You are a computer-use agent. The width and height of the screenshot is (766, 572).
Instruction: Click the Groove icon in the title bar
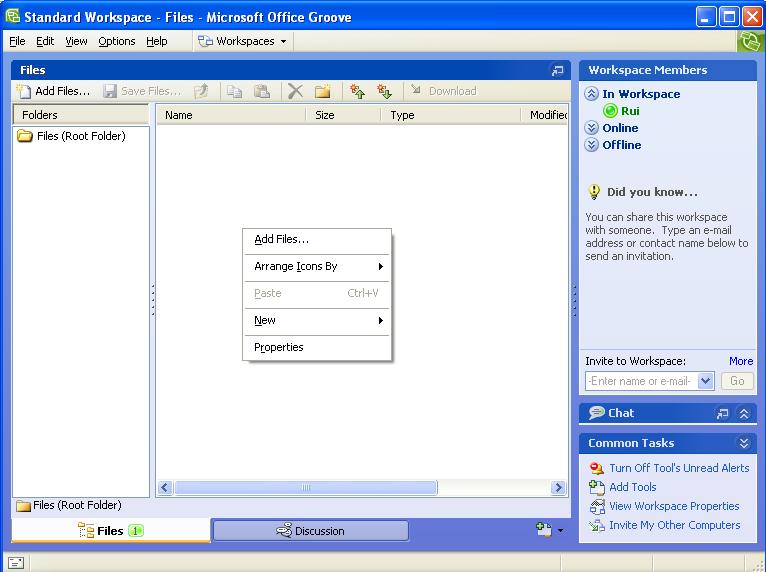[x=13, y=17]
